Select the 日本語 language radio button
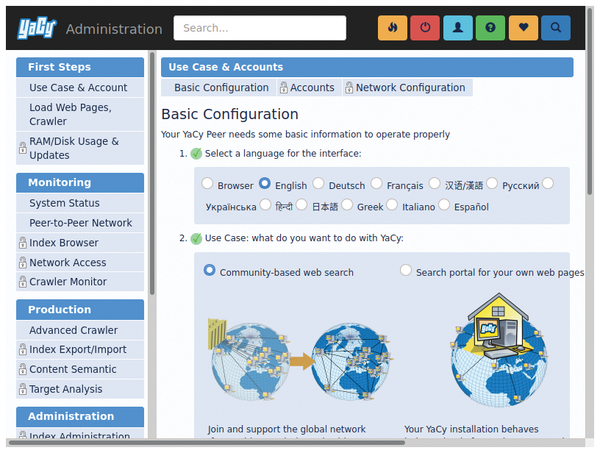Screen dimensions: 600x453 click(x=301, y=205)
